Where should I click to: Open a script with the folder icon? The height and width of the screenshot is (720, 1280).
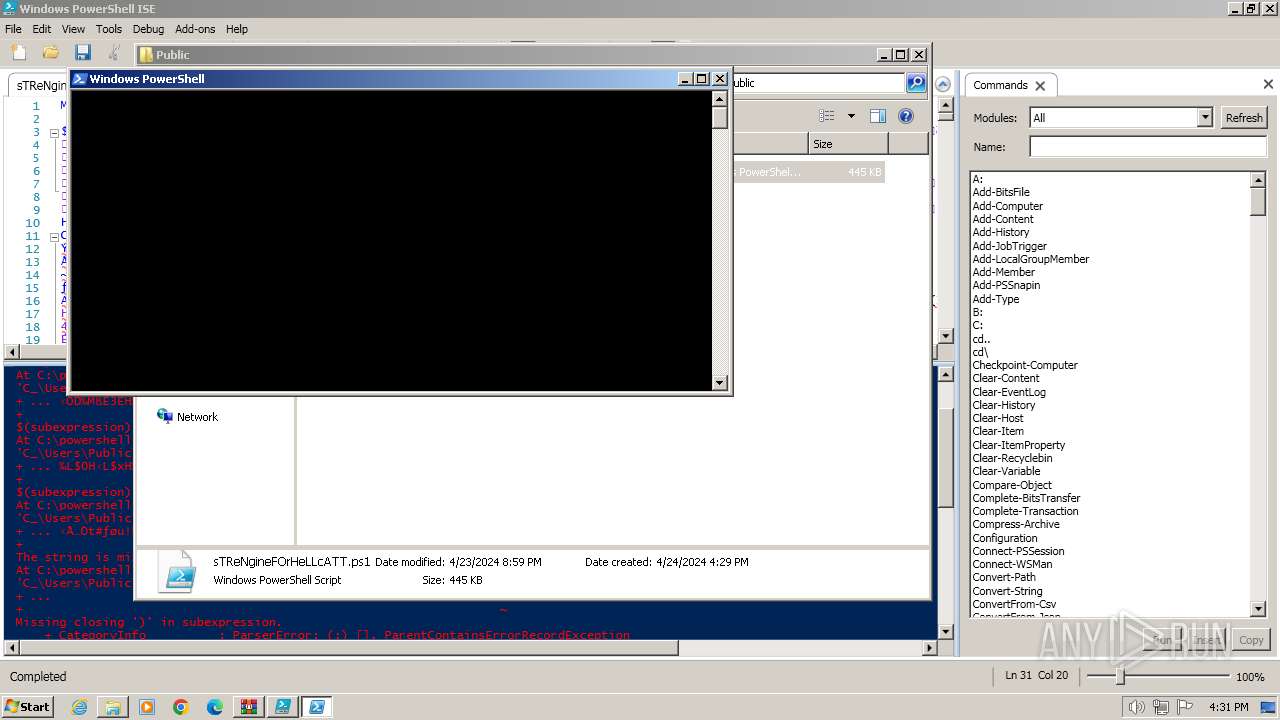(50, 53)
